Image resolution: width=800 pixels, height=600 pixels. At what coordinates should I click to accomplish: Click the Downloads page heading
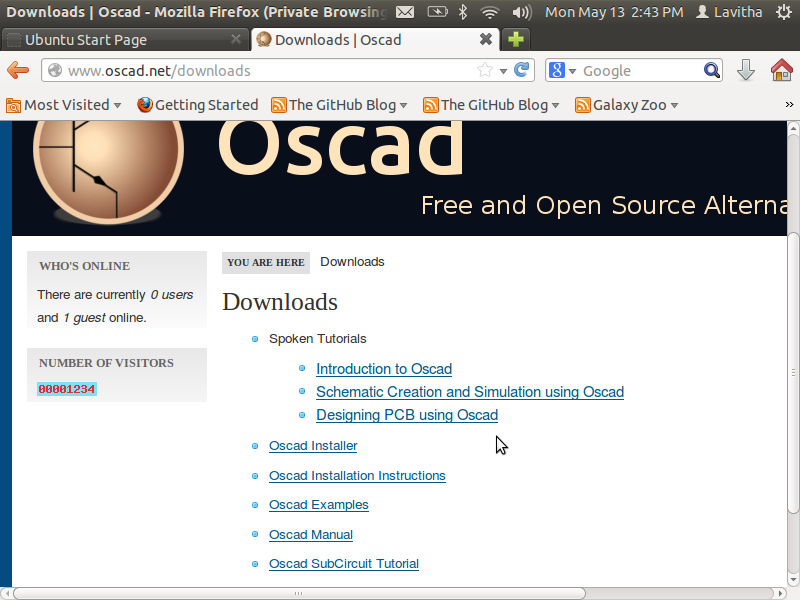click(x=280, y=302)
